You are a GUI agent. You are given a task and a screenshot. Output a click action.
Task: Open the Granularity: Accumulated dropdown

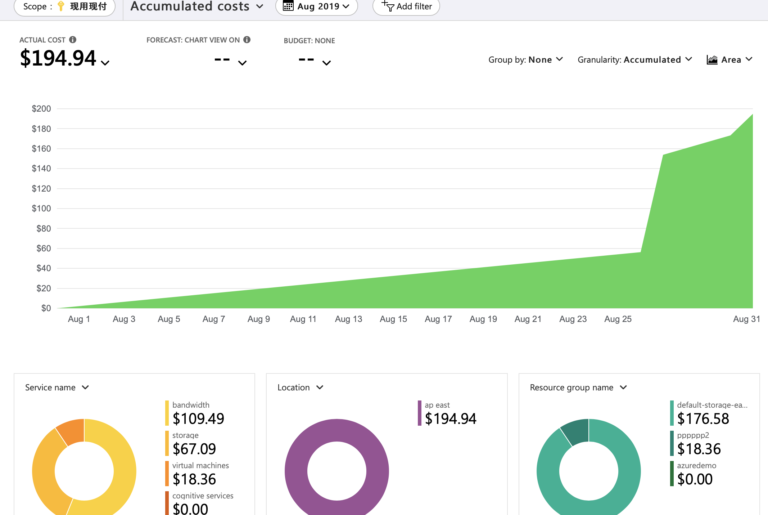coord(635,60)
